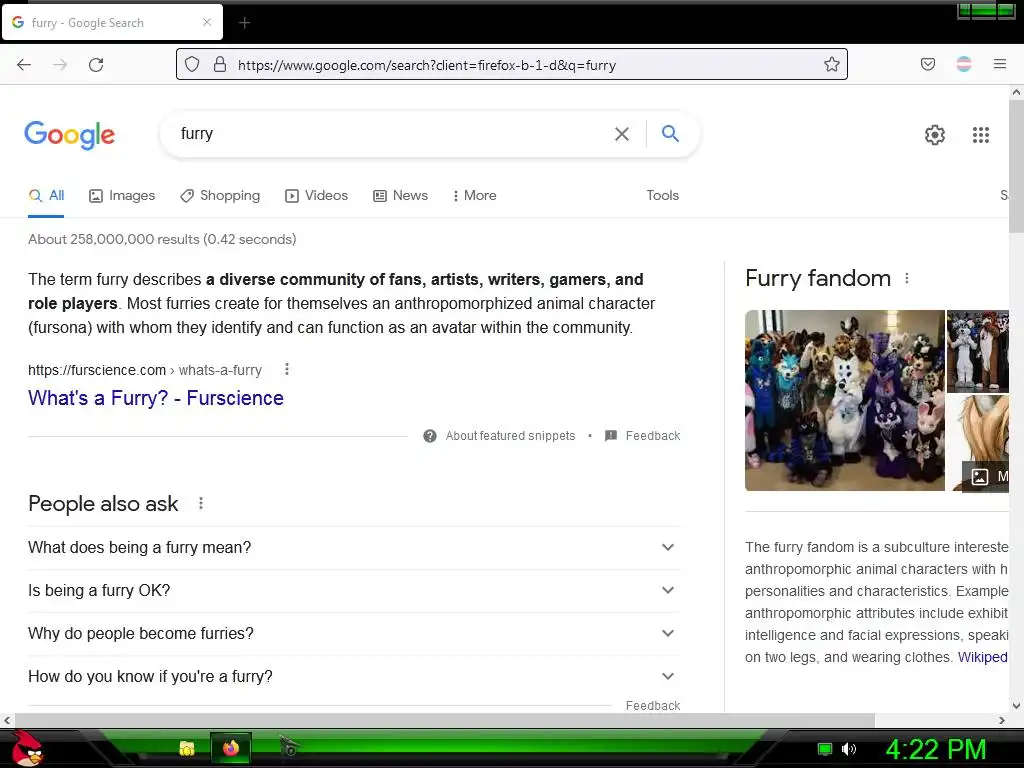This screenshot has height=768, width=1024.
Task: Open options dots beside furscience.com result
Action: pyautogui.click(x=287, y=370)
